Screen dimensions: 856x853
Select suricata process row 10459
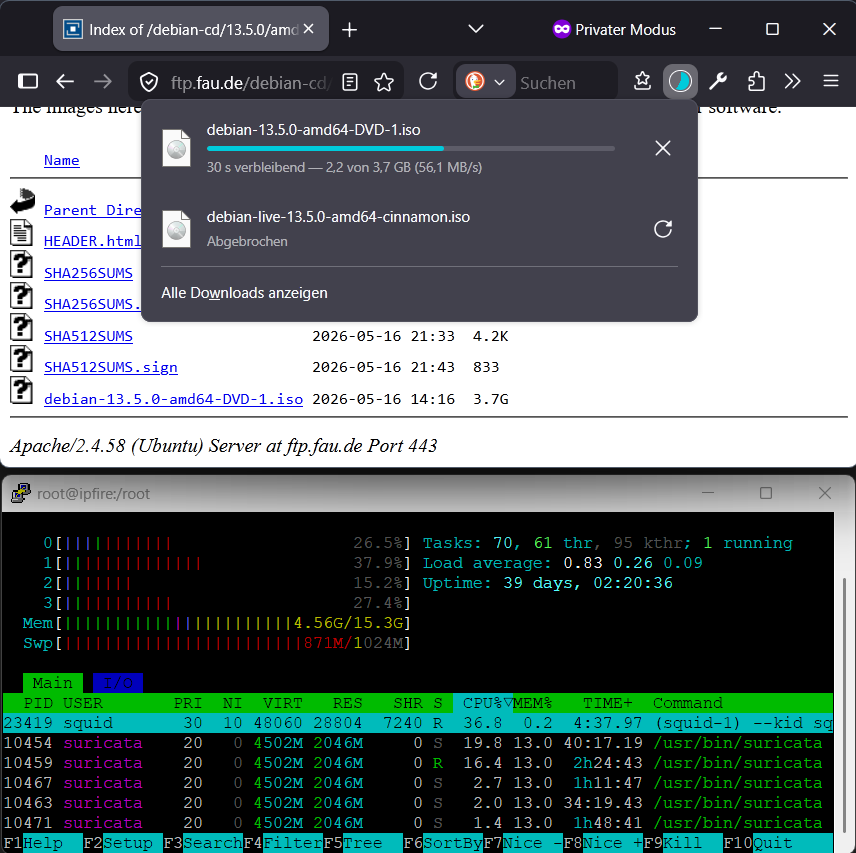pos(418,763)
